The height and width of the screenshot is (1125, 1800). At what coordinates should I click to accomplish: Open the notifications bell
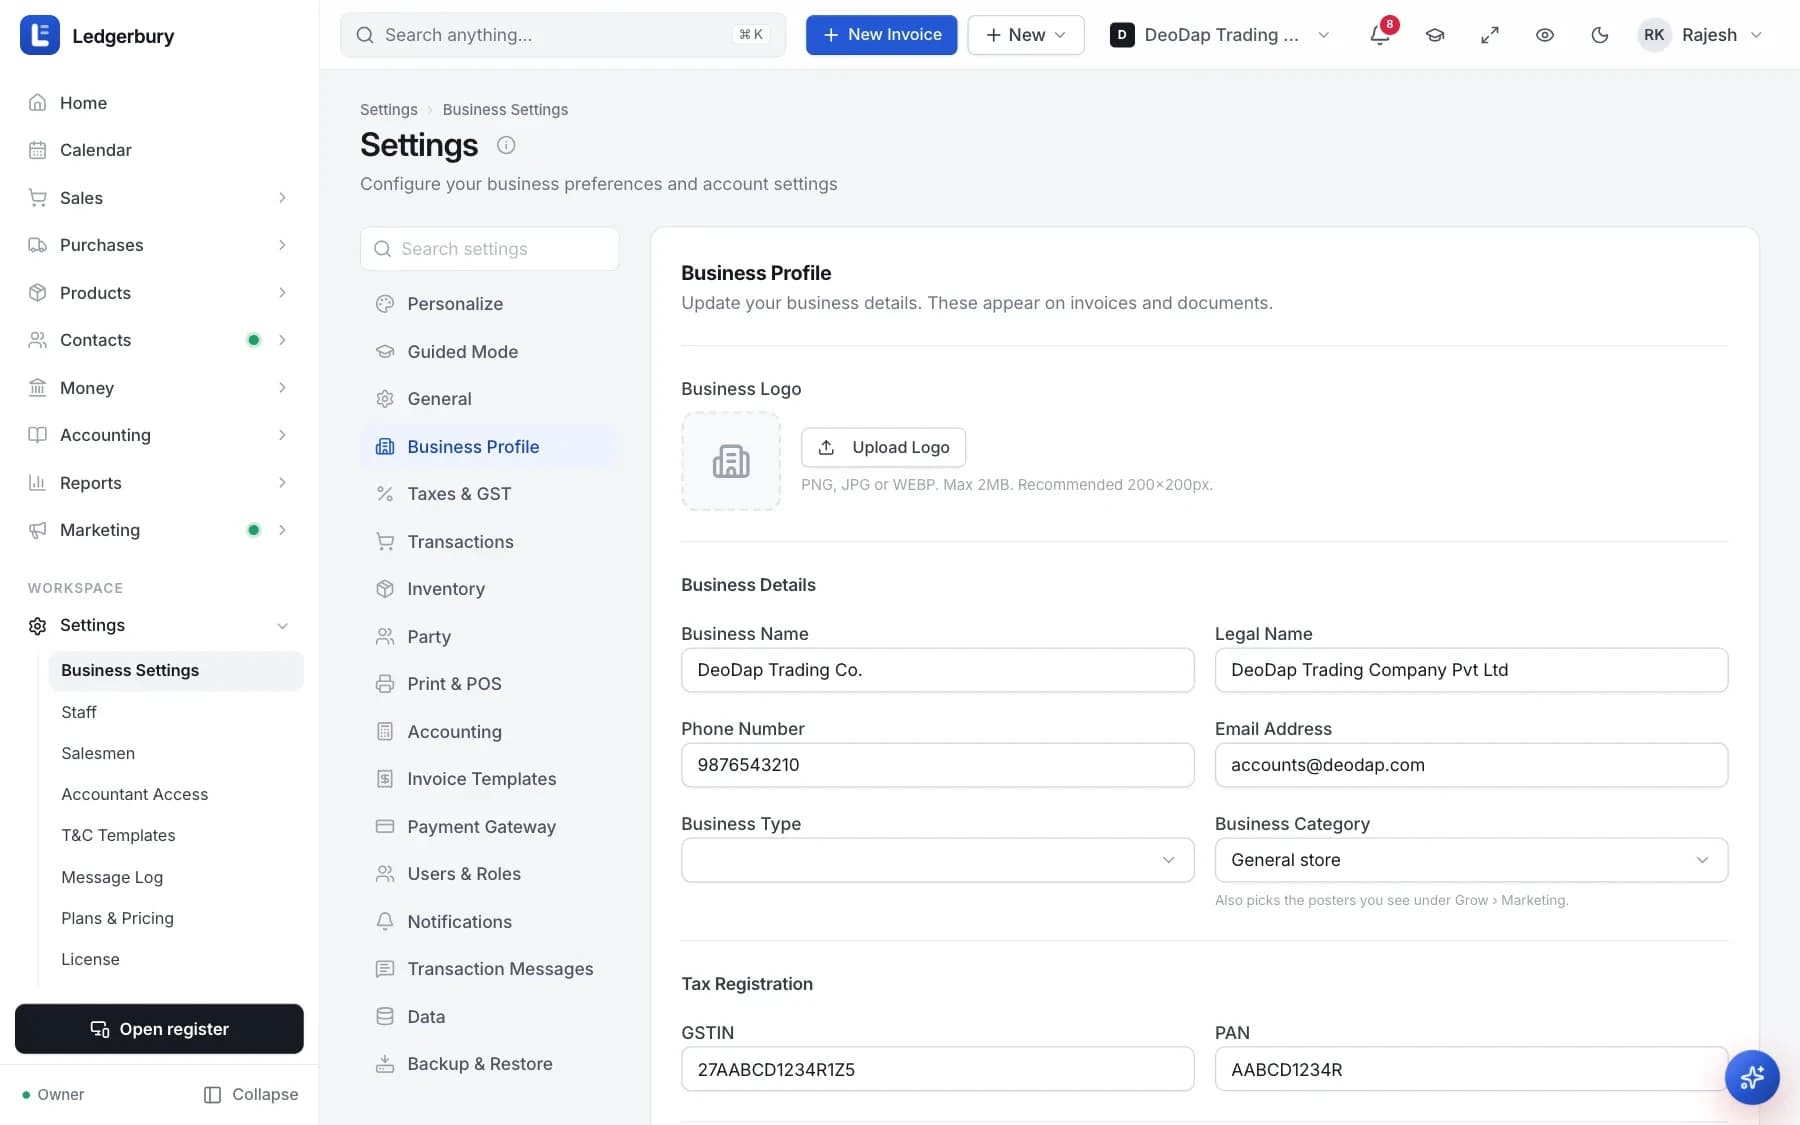pyautogui.click(x=1380, y=35)
